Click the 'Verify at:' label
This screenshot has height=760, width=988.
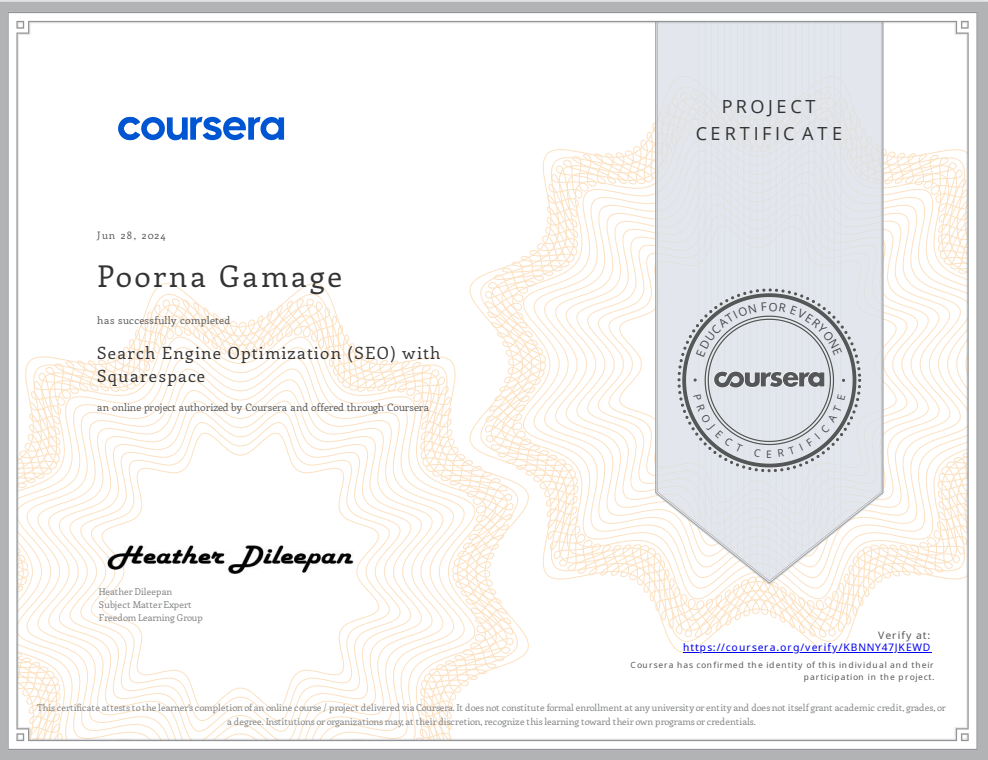(x=904, y=635)
